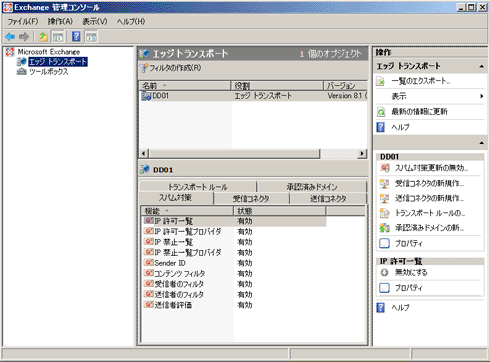Image resolution: width=490 pixels, height=362 pixels.
Task: Open ファイル(F) menu
Action: pos(23,22)
